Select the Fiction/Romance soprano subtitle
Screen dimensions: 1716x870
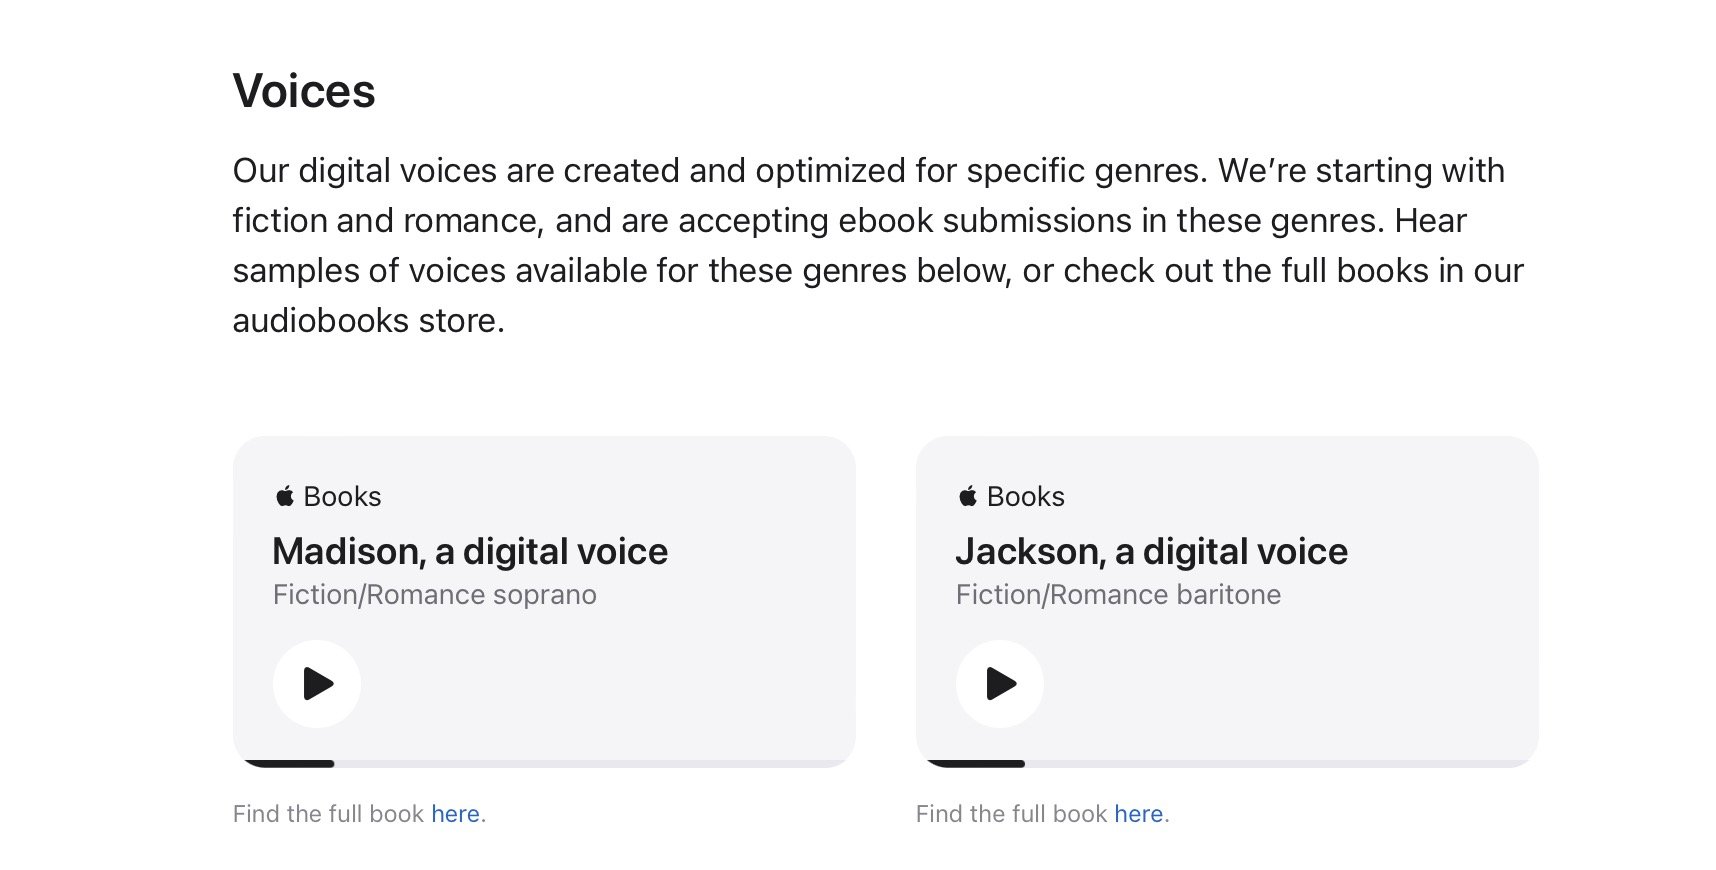point(435,595)
